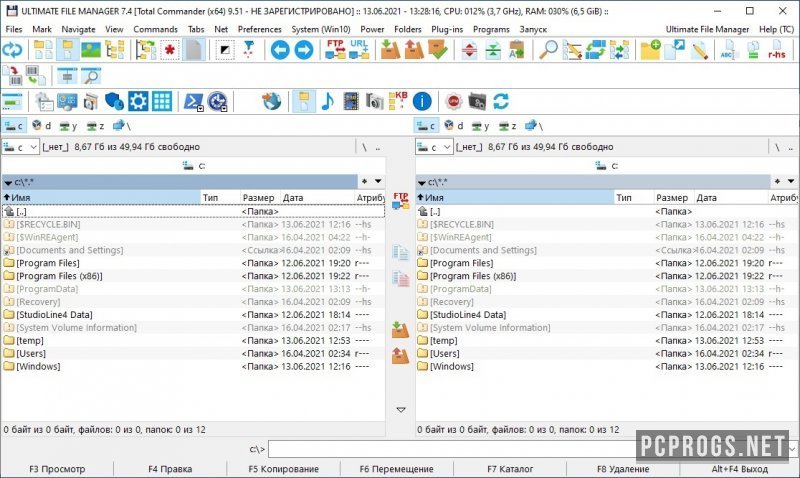The image size is (800, 478).
Task: Create new folder with plus icon
Action: (651, 50)
